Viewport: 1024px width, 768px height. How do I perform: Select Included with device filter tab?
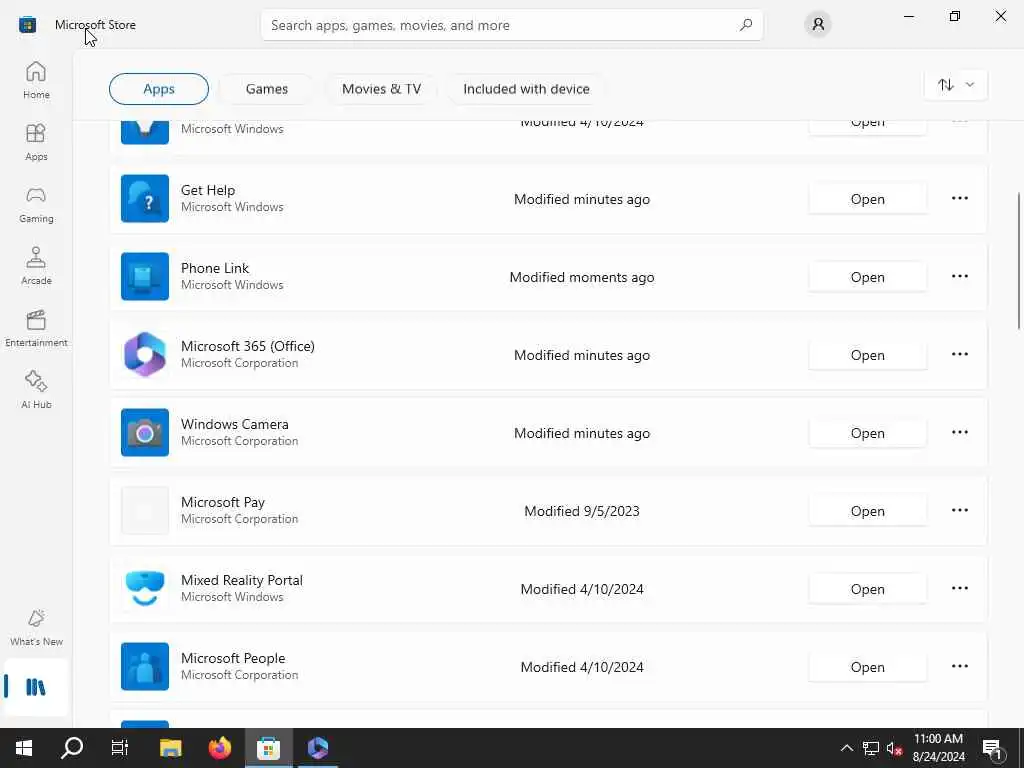coord(526,89)
